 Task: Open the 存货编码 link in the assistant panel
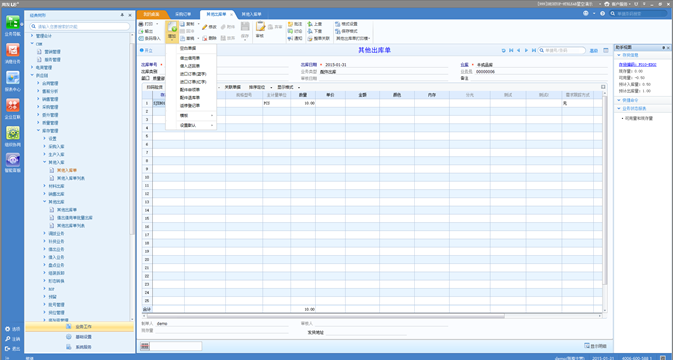point(637,65)
